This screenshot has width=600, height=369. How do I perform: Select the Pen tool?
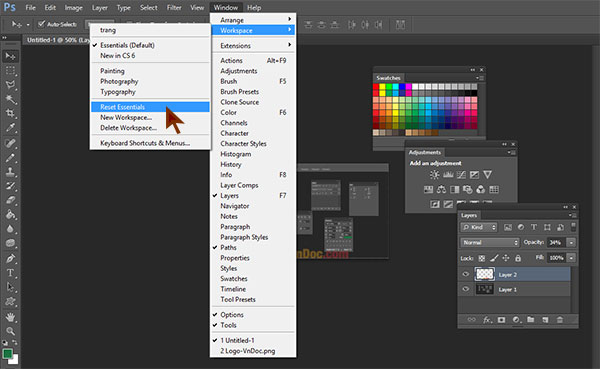tap(10, 258)
